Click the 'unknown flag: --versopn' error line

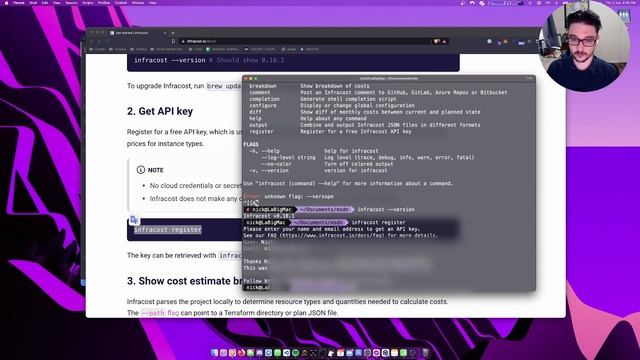point(289,196)
